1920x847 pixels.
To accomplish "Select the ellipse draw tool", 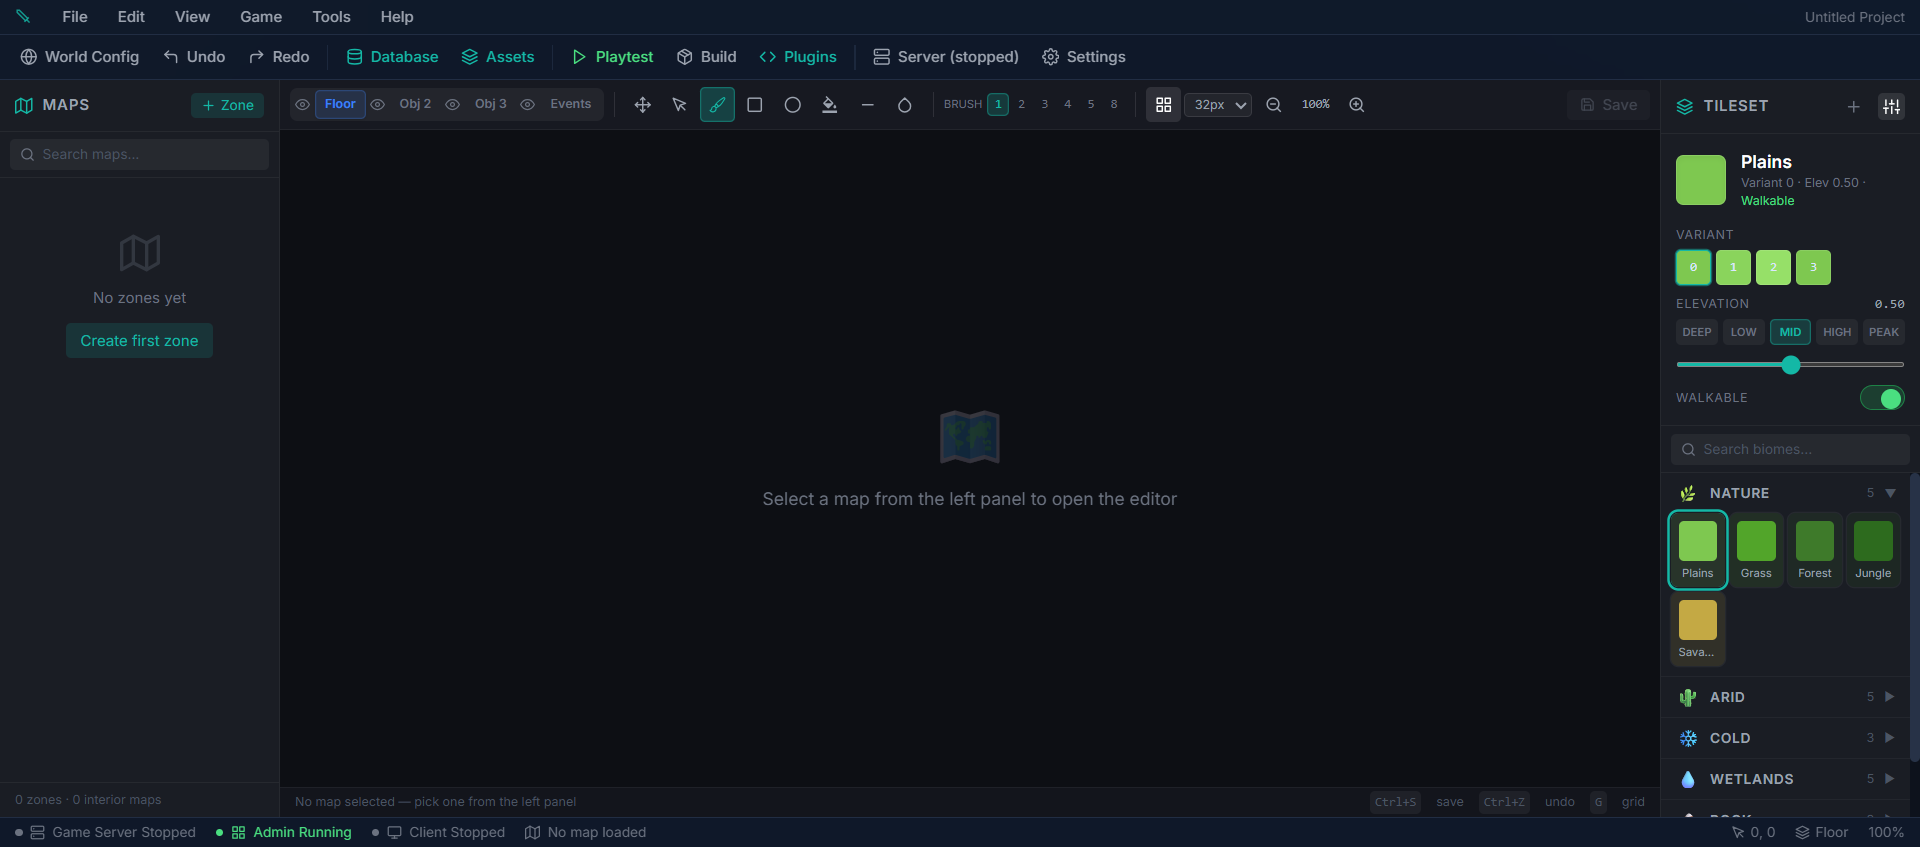I will coord(792,105).
